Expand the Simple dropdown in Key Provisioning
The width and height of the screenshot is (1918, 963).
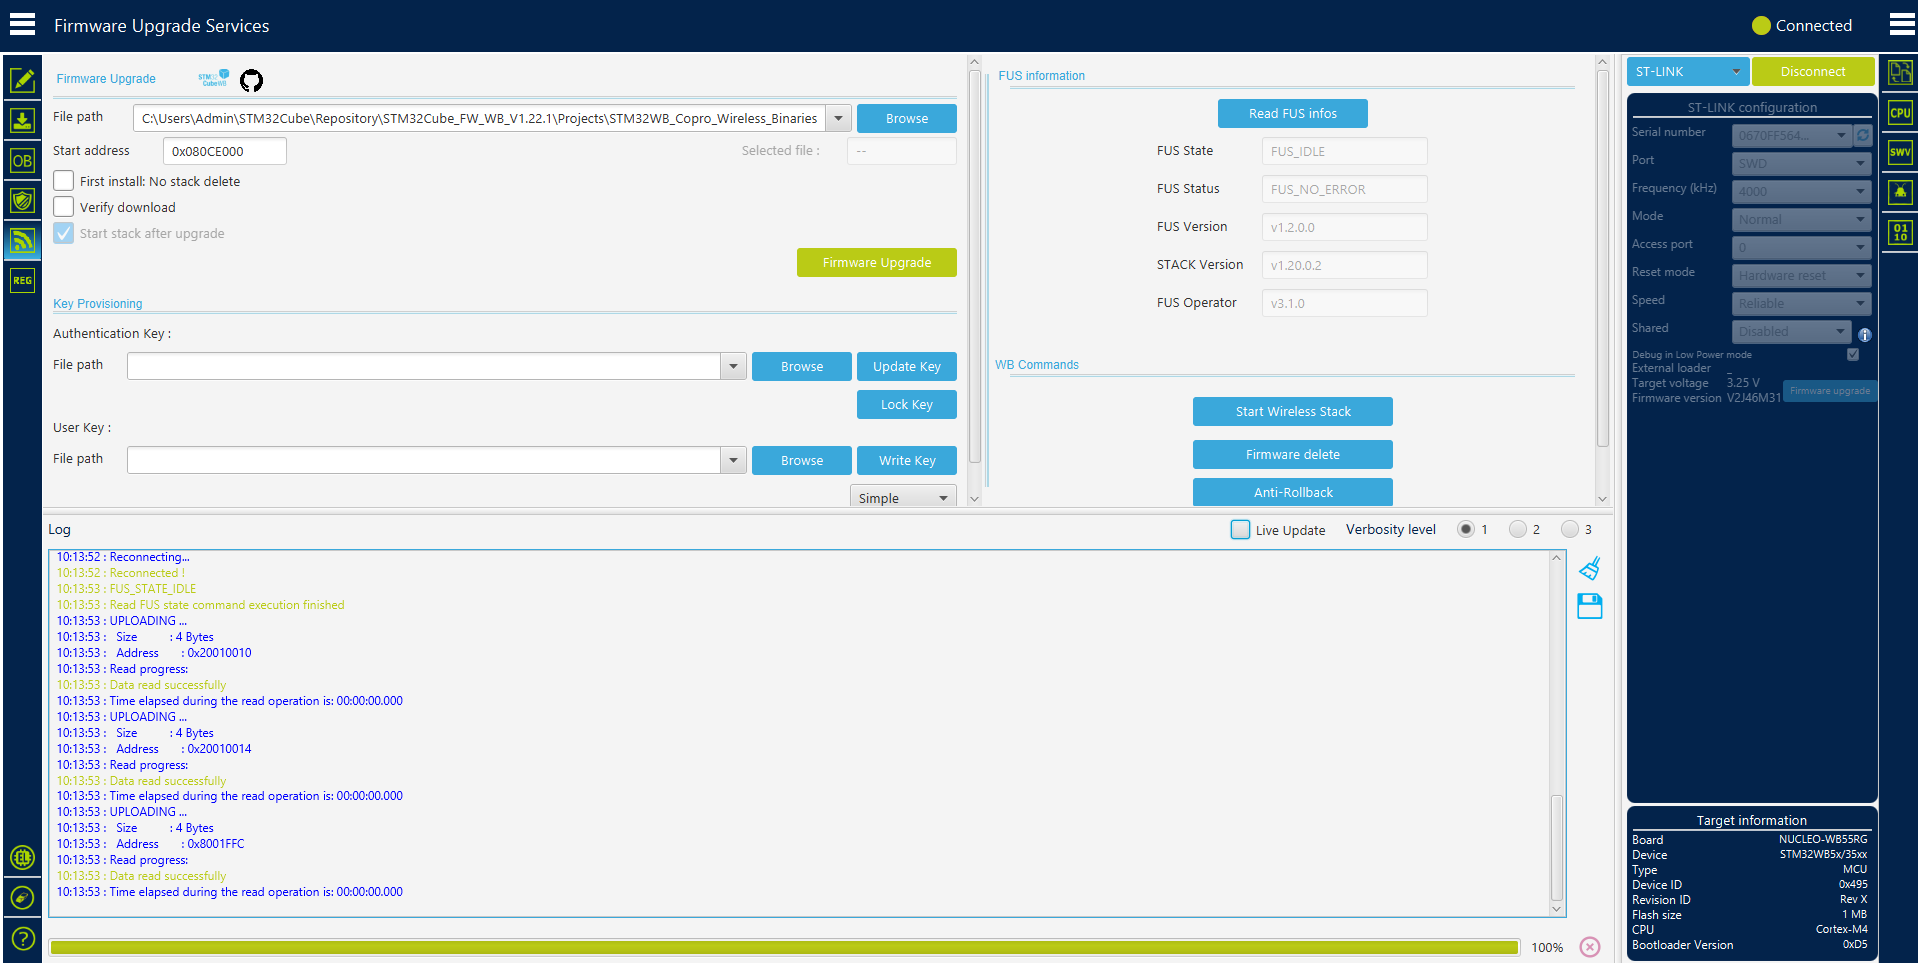tap(903, 497)
